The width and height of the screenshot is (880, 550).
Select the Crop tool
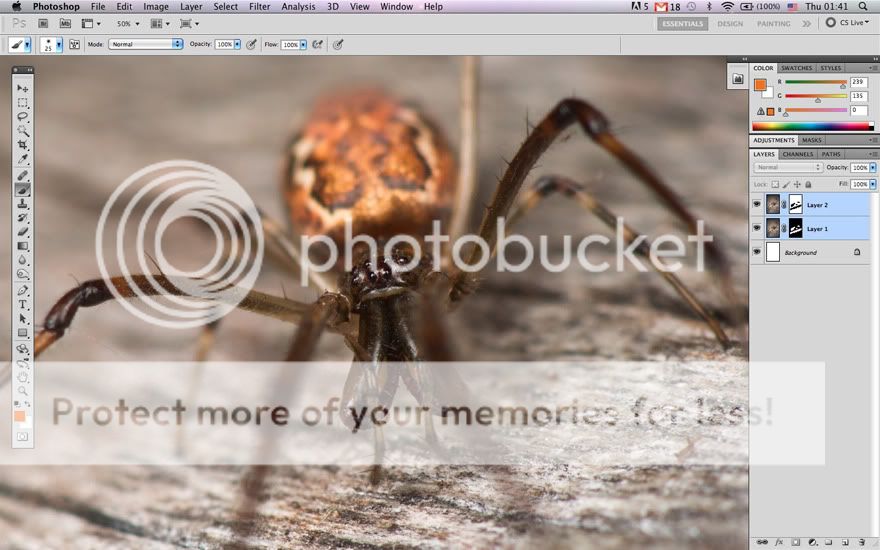coord(22,145)
